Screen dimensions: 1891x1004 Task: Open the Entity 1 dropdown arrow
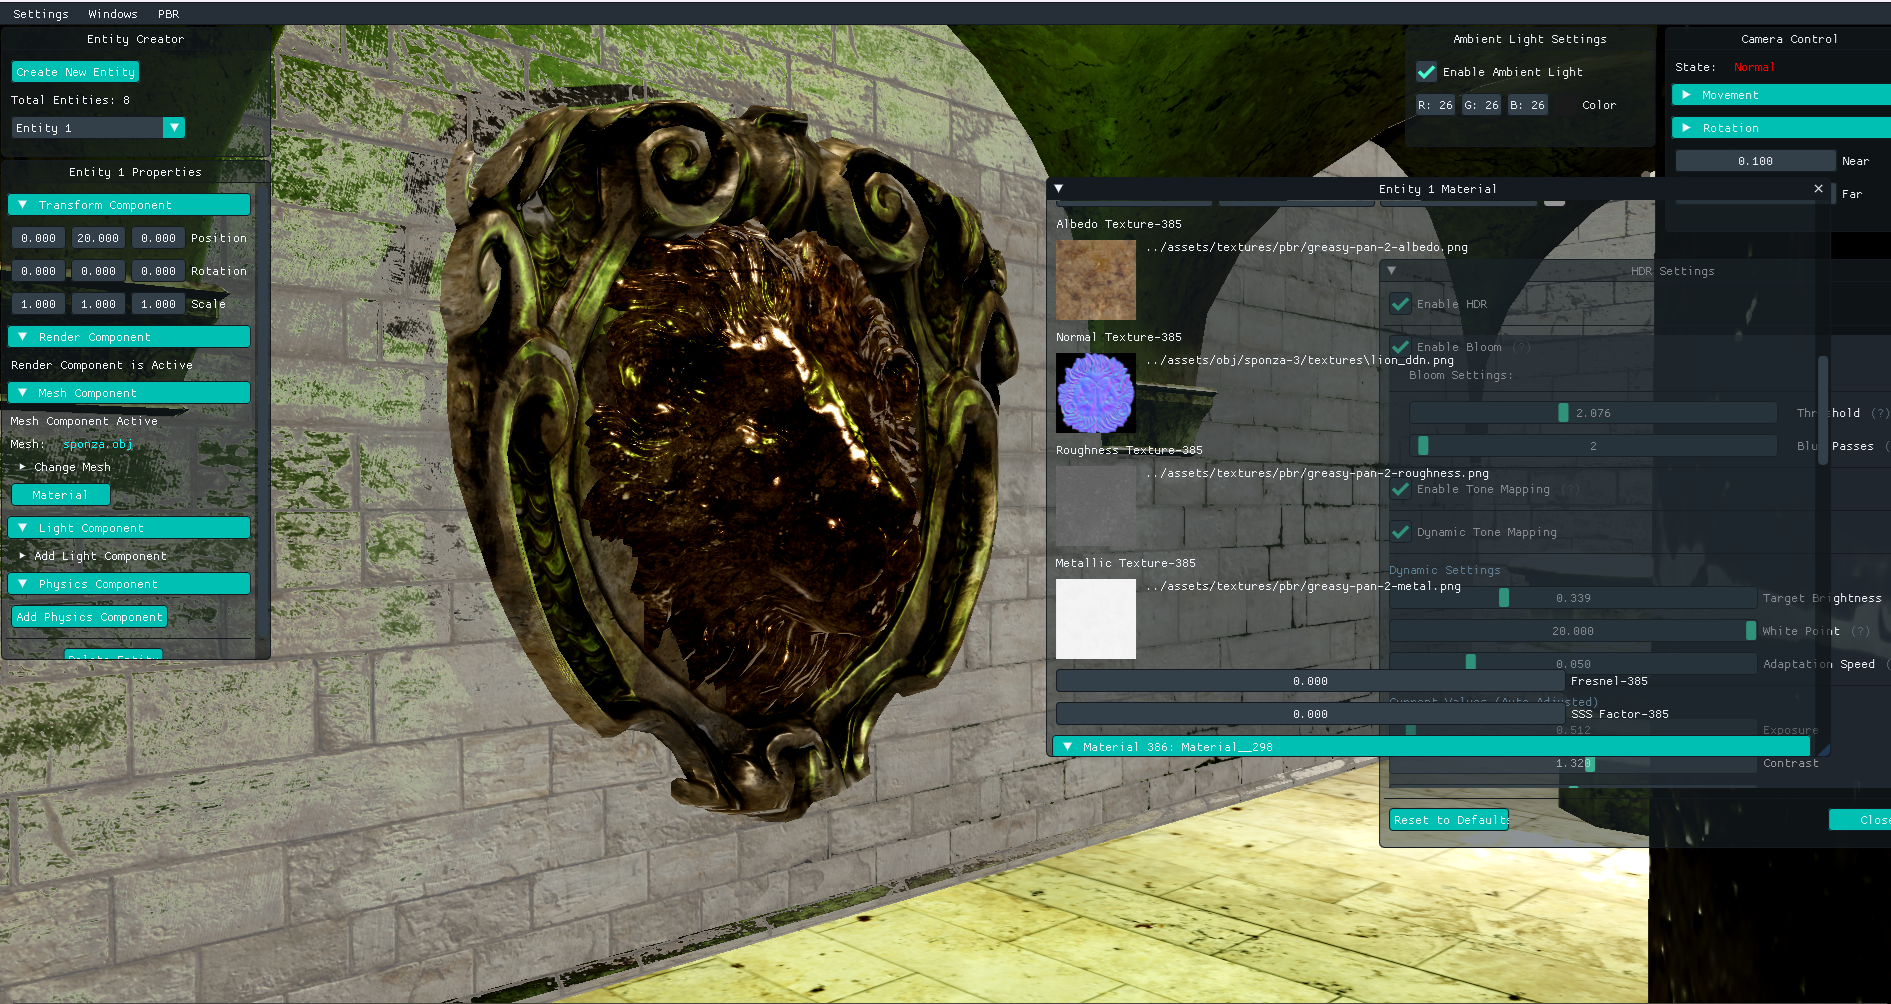[x=174, y=128]
